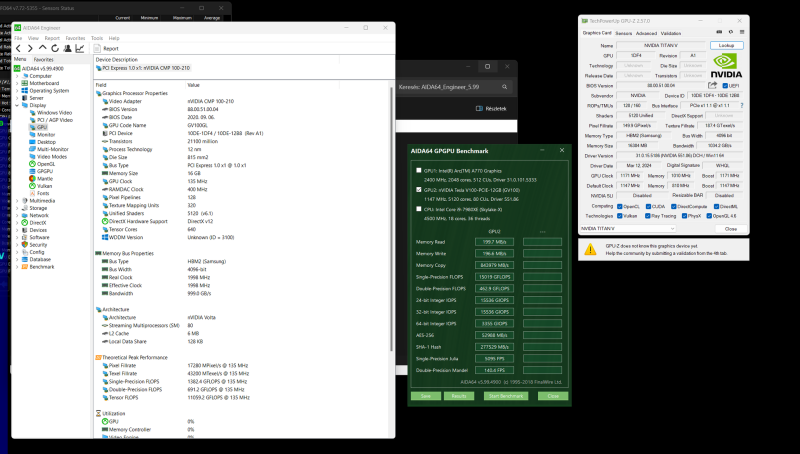800x454 pixels.
Task: Open the AIDA64 File menu
Action: tap(18, 38)
